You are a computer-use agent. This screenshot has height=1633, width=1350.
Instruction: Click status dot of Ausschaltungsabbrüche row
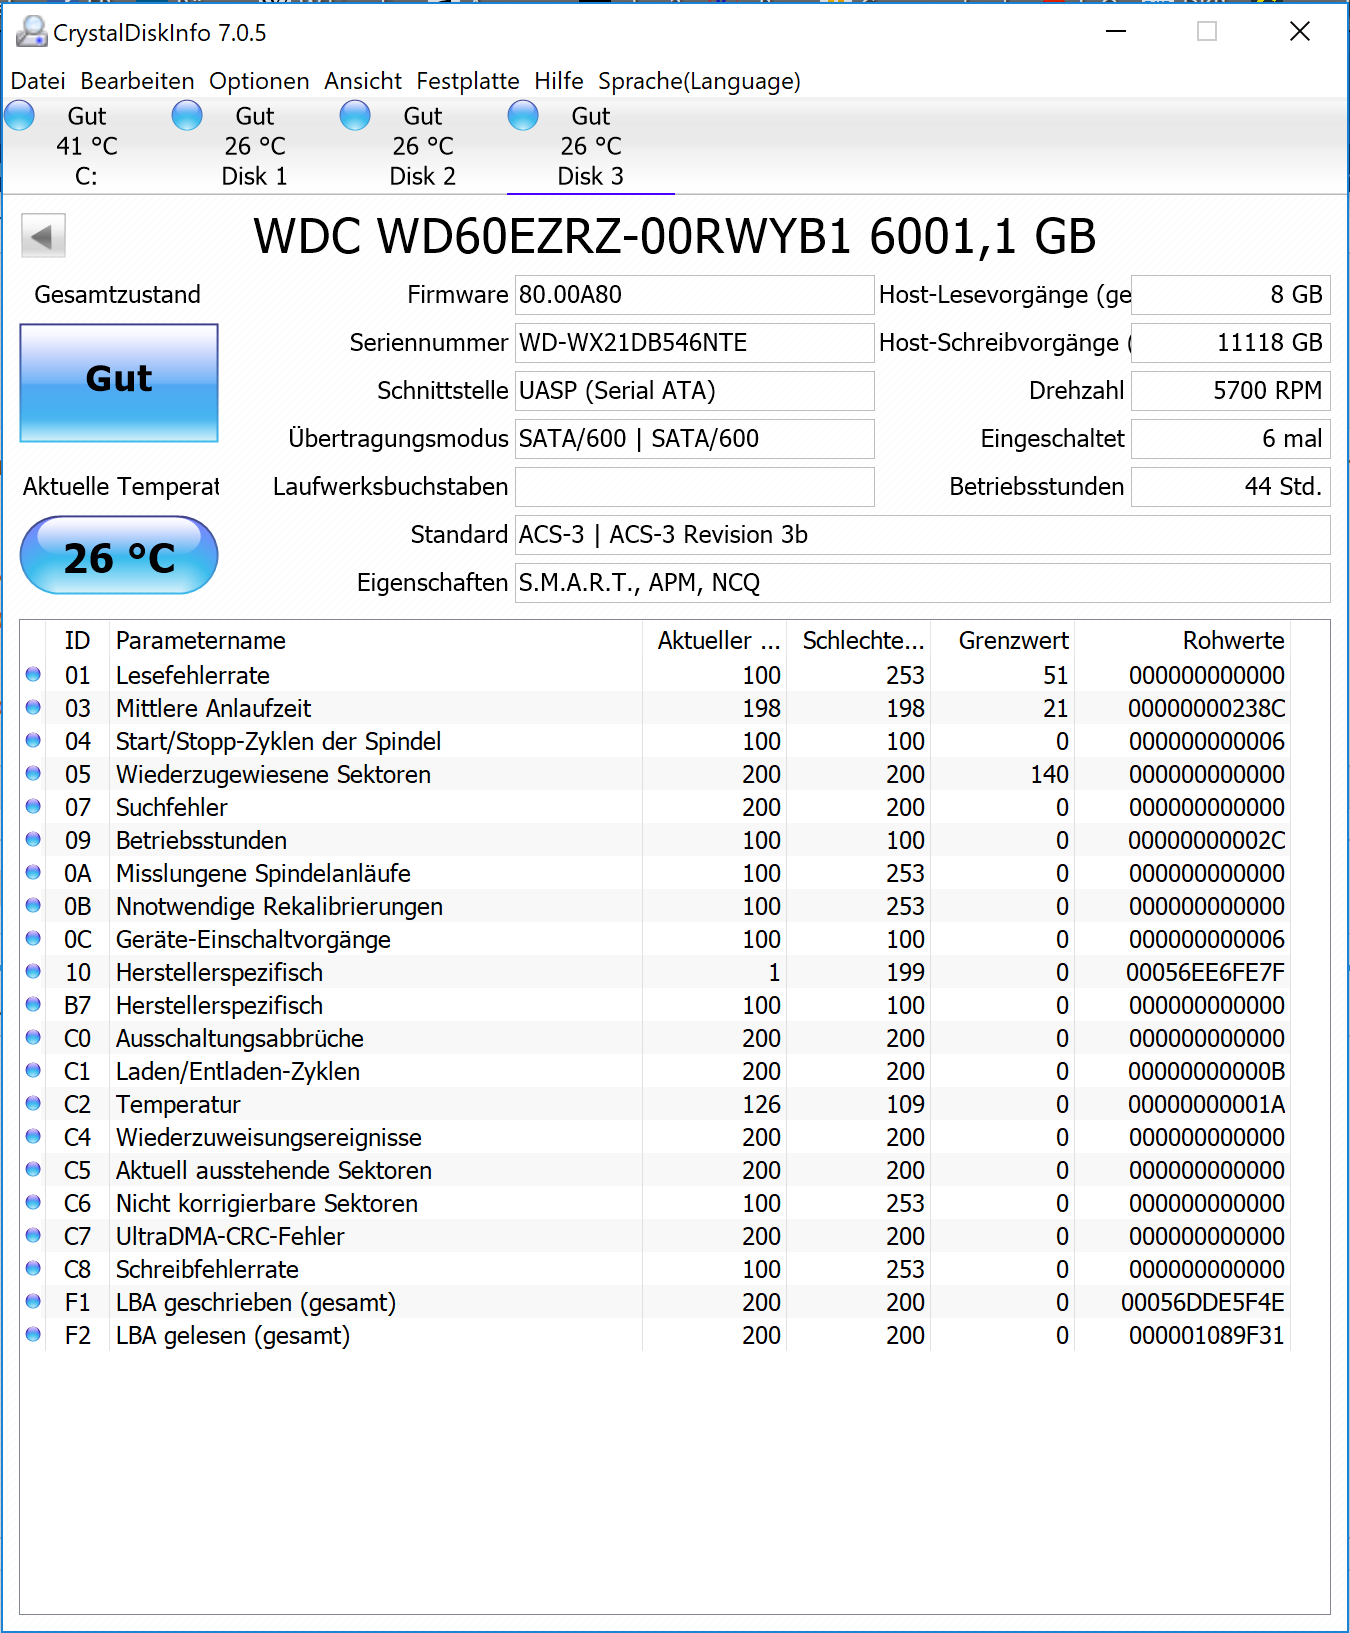point(33,1038)
